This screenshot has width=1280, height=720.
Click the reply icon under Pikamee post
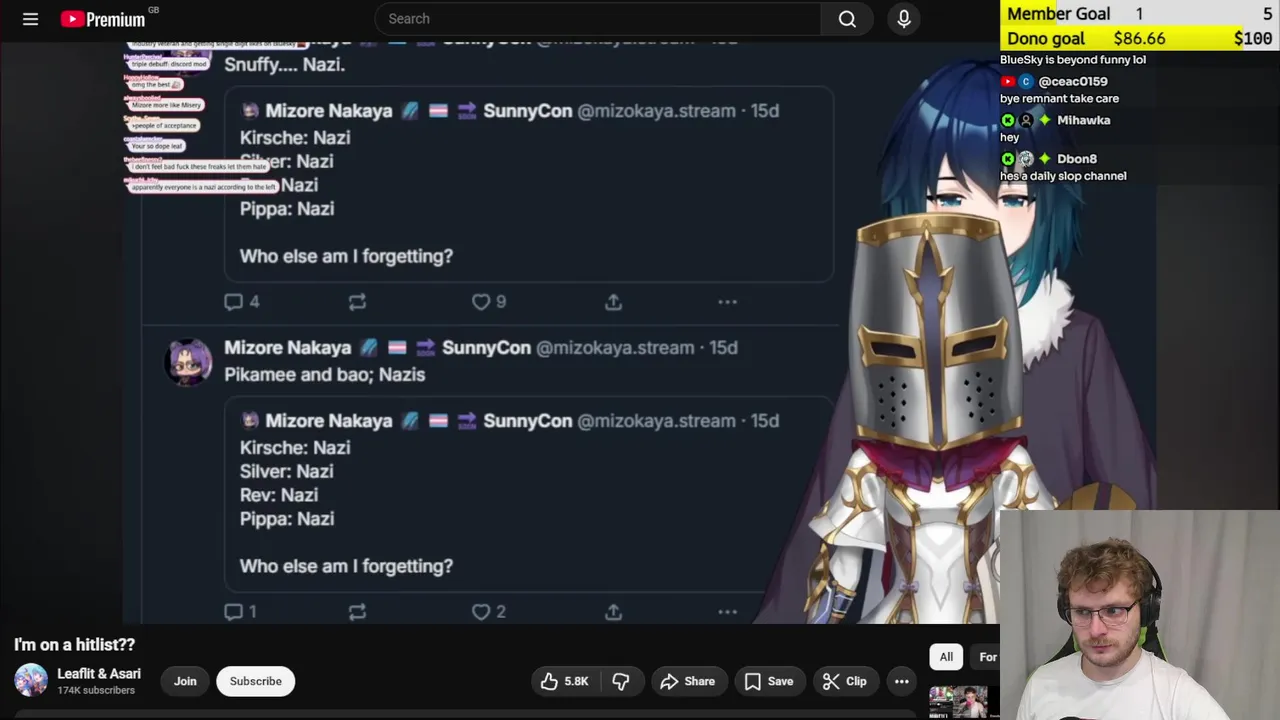click(x=234, y=612)
